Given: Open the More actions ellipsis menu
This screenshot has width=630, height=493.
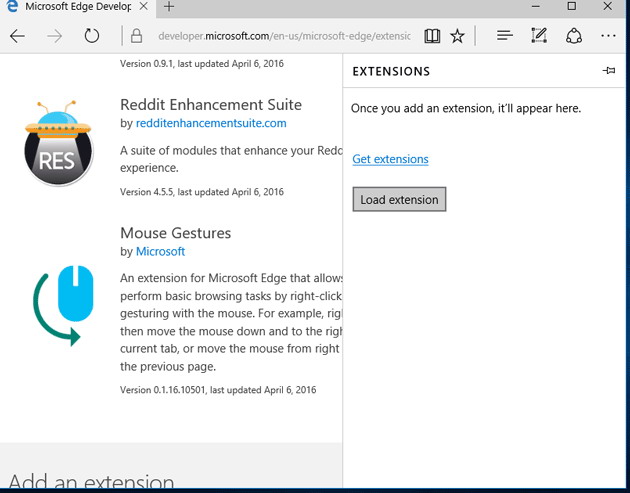Looking at the screenshot, I should click(x=608, y=36).
